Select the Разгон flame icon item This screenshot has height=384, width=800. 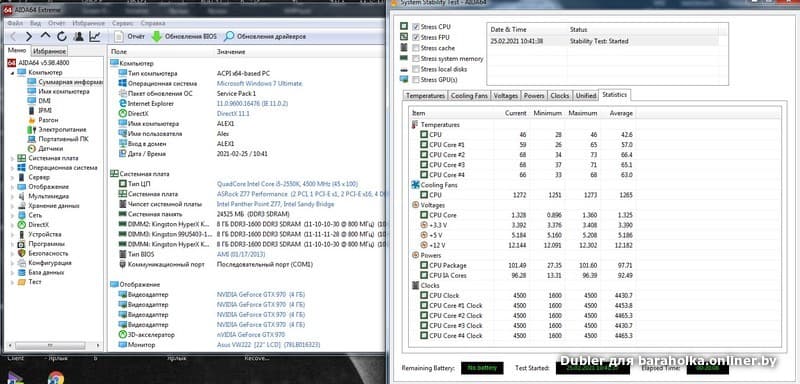click(32, 120)
